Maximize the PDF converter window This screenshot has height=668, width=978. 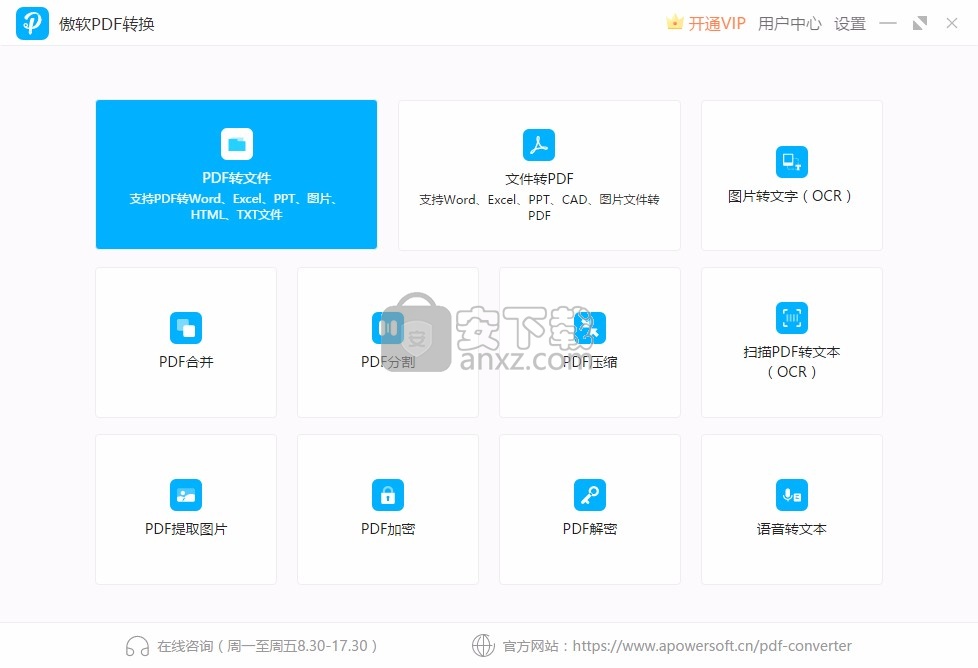[x=919, y=24]
